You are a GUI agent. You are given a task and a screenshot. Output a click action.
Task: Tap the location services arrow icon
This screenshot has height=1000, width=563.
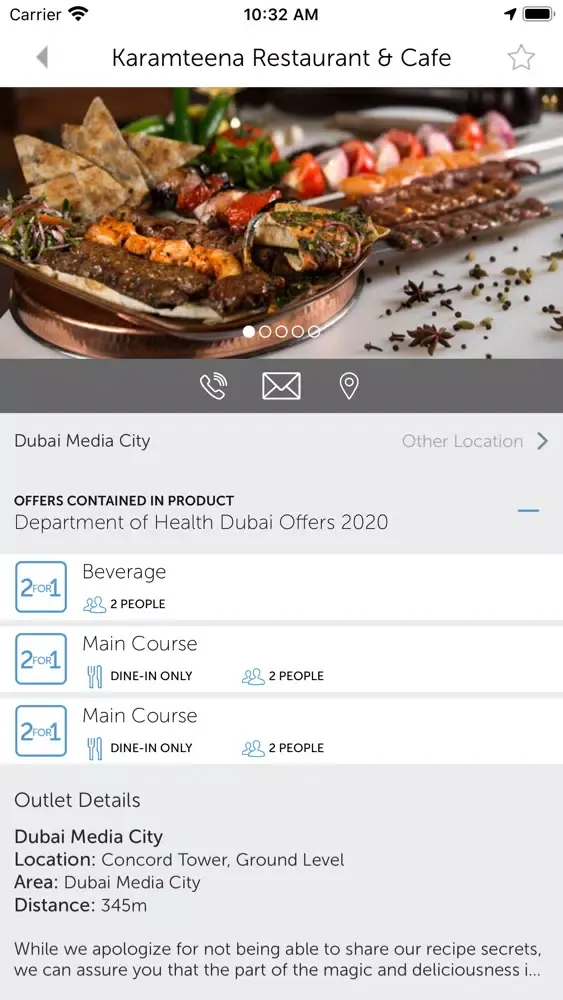tap(510, 14)
